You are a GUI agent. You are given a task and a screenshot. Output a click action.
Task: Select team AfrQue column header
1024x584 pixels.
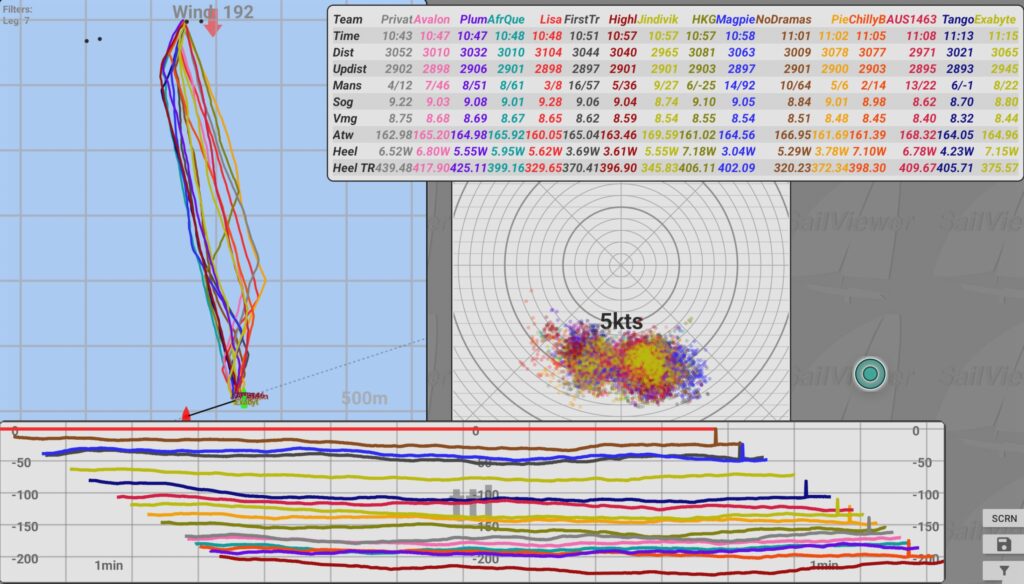pyautogui.click(x=506, y=20)
